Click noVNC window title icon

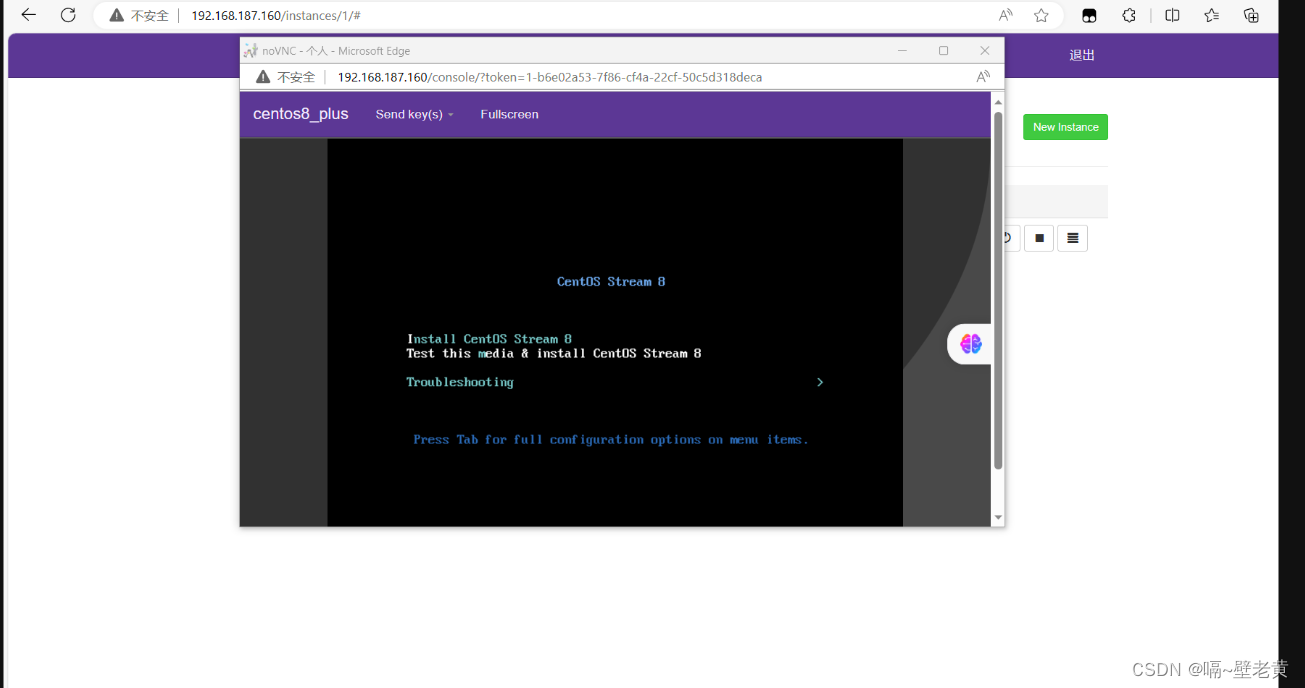click(x=251, y=50)
